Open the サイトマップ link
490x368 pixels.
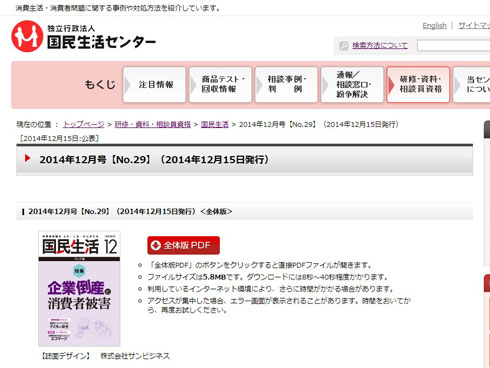[x=474, y=26]
